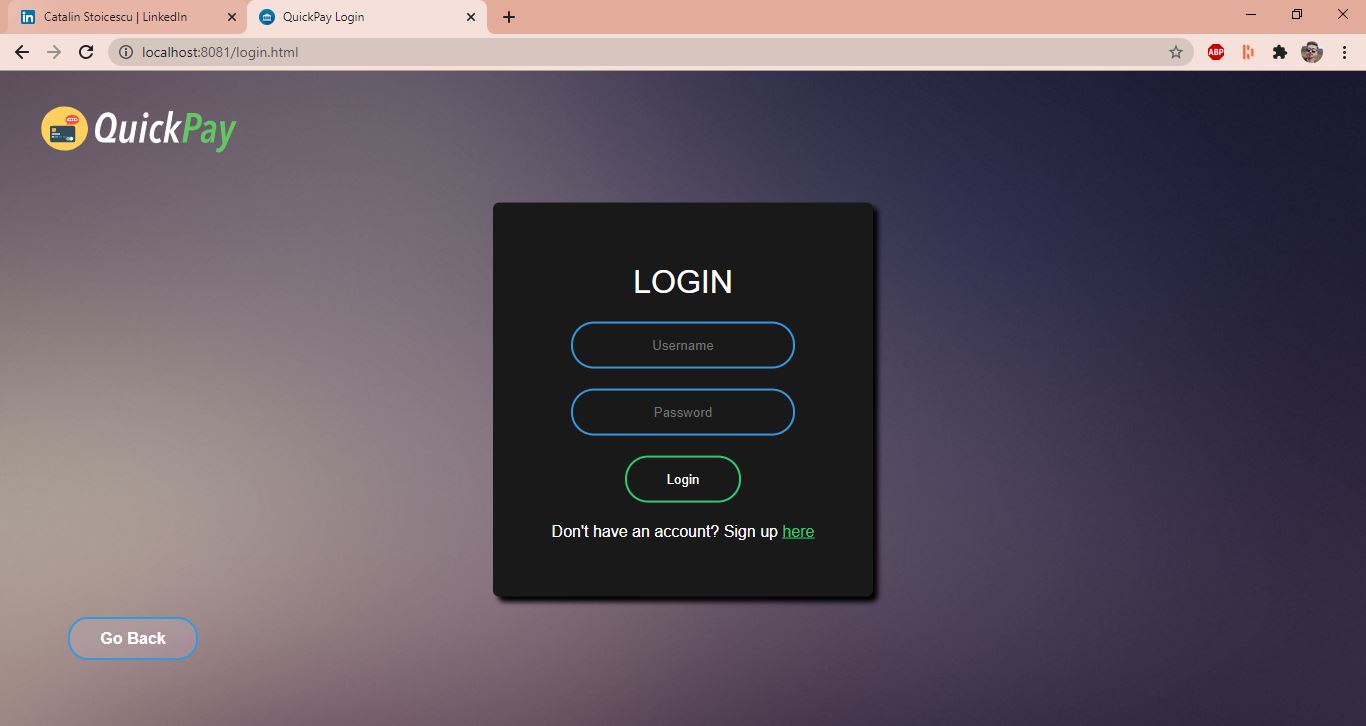Click the LOGIN heading text
This screenshot has height=726, width=1366.
click(x=683, y=282)
